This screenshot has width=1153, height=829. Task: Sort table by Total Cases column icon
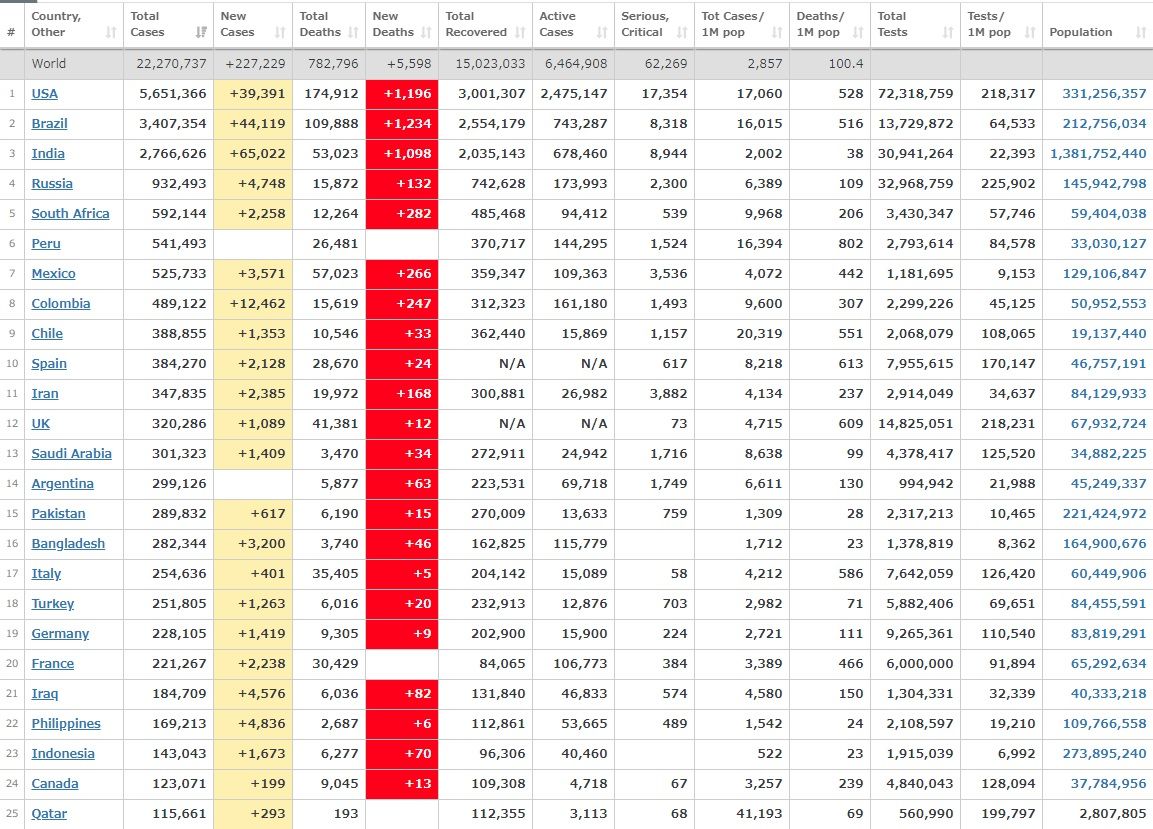[202, 33]
